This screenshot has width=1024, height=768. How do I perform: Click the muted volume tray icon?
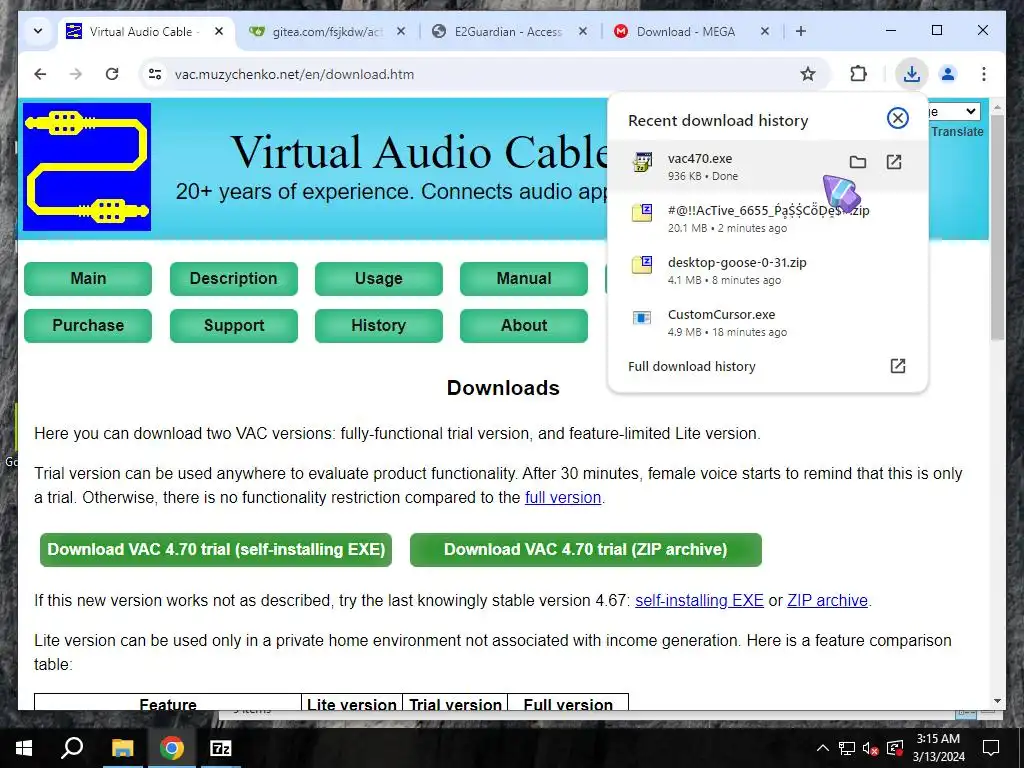coord(871,748)
